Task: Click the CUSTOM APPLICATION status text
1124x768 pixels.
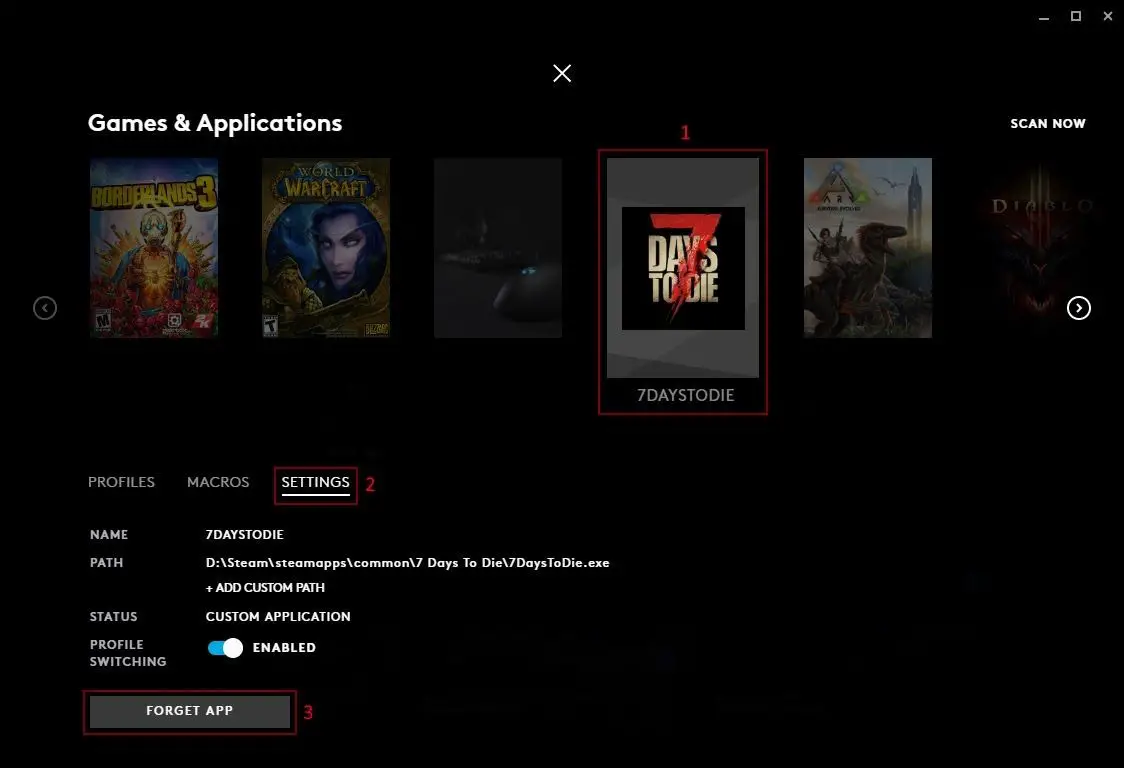Action: pyautogui.click(x=278, y=617)
